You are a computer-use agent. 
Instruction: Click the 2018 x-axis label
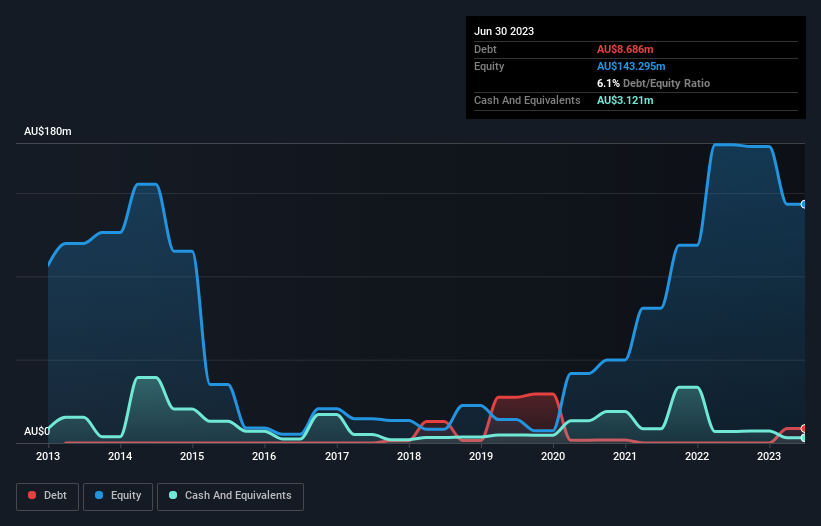point(409,456)
